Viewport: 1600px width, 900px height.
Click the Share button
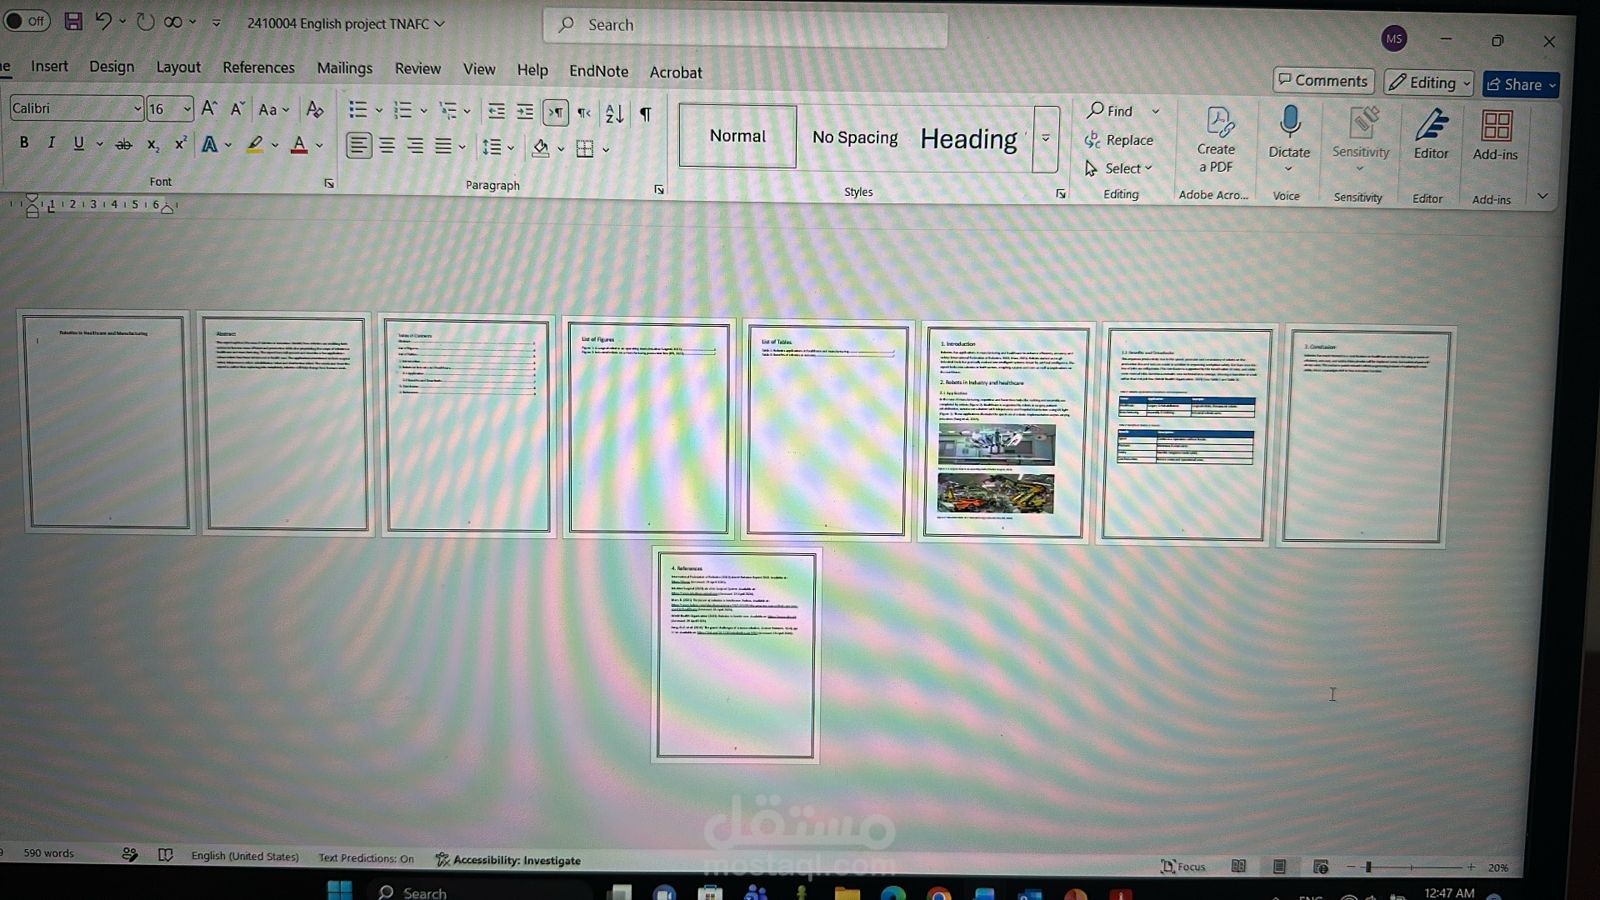tap(1520, 84)
